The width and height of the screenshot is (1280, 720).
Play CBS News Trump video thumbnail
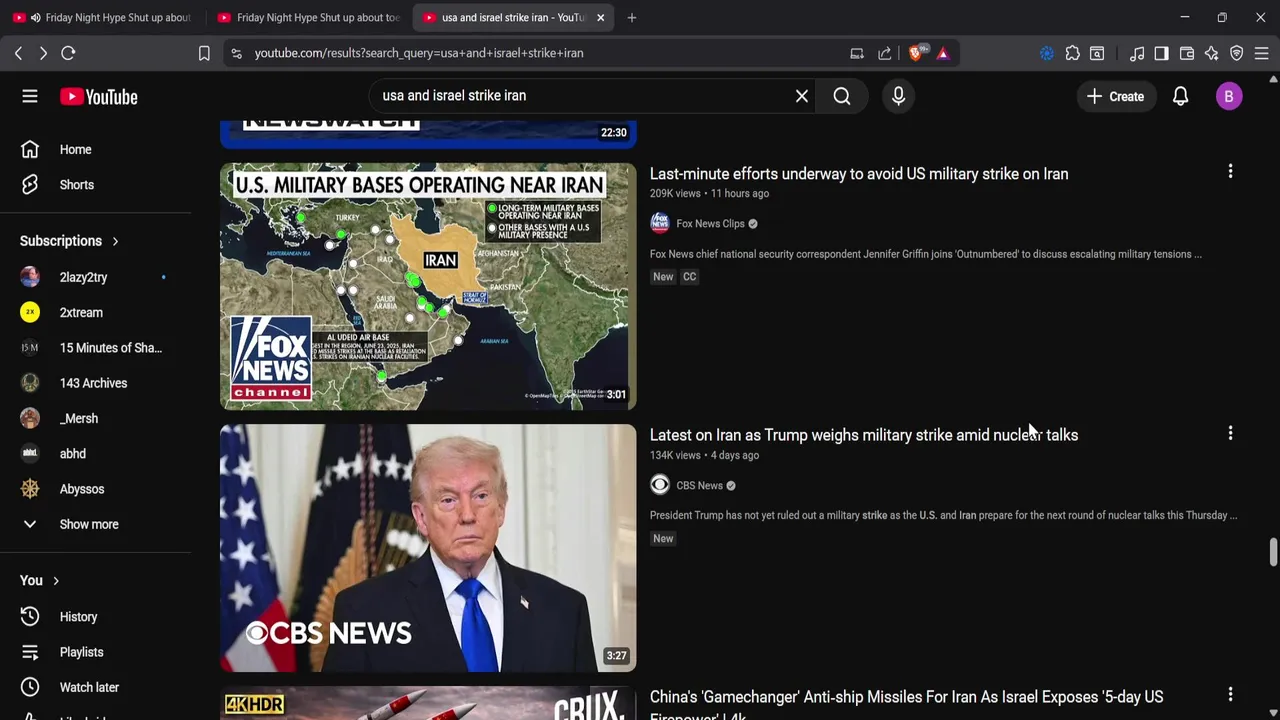coord(428,548)
